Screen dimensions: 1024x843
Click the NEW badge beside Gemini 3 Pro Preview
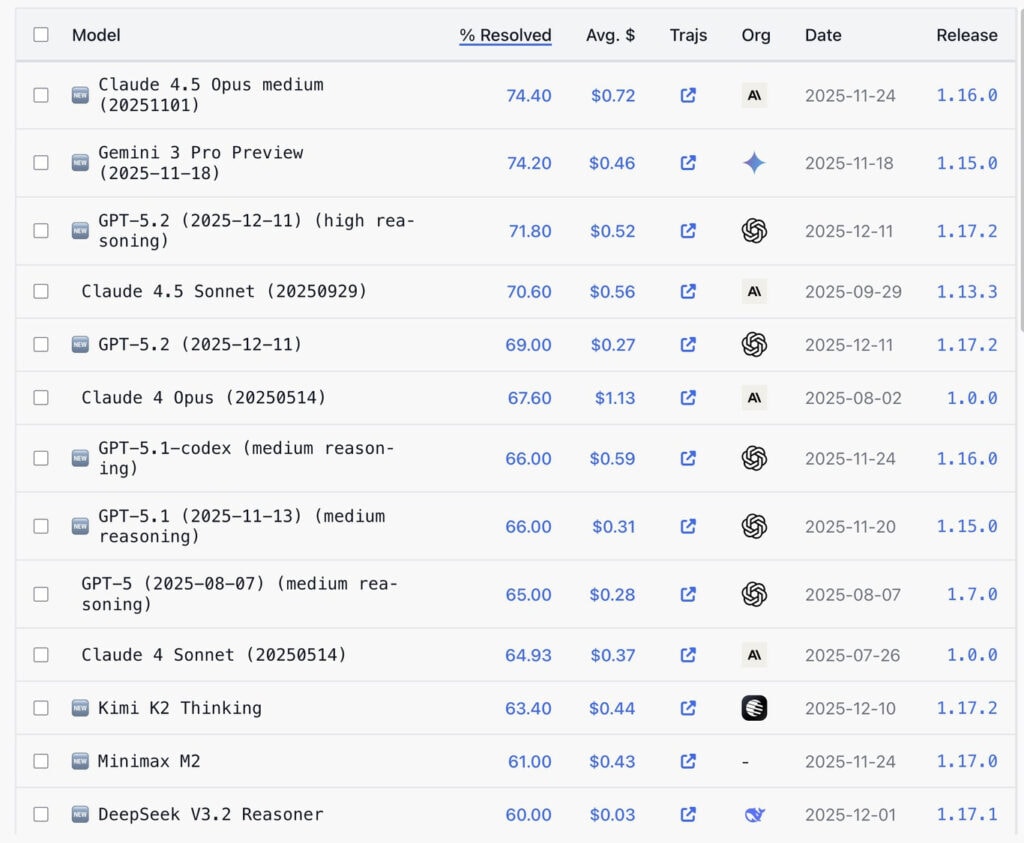tap(79, 162)
